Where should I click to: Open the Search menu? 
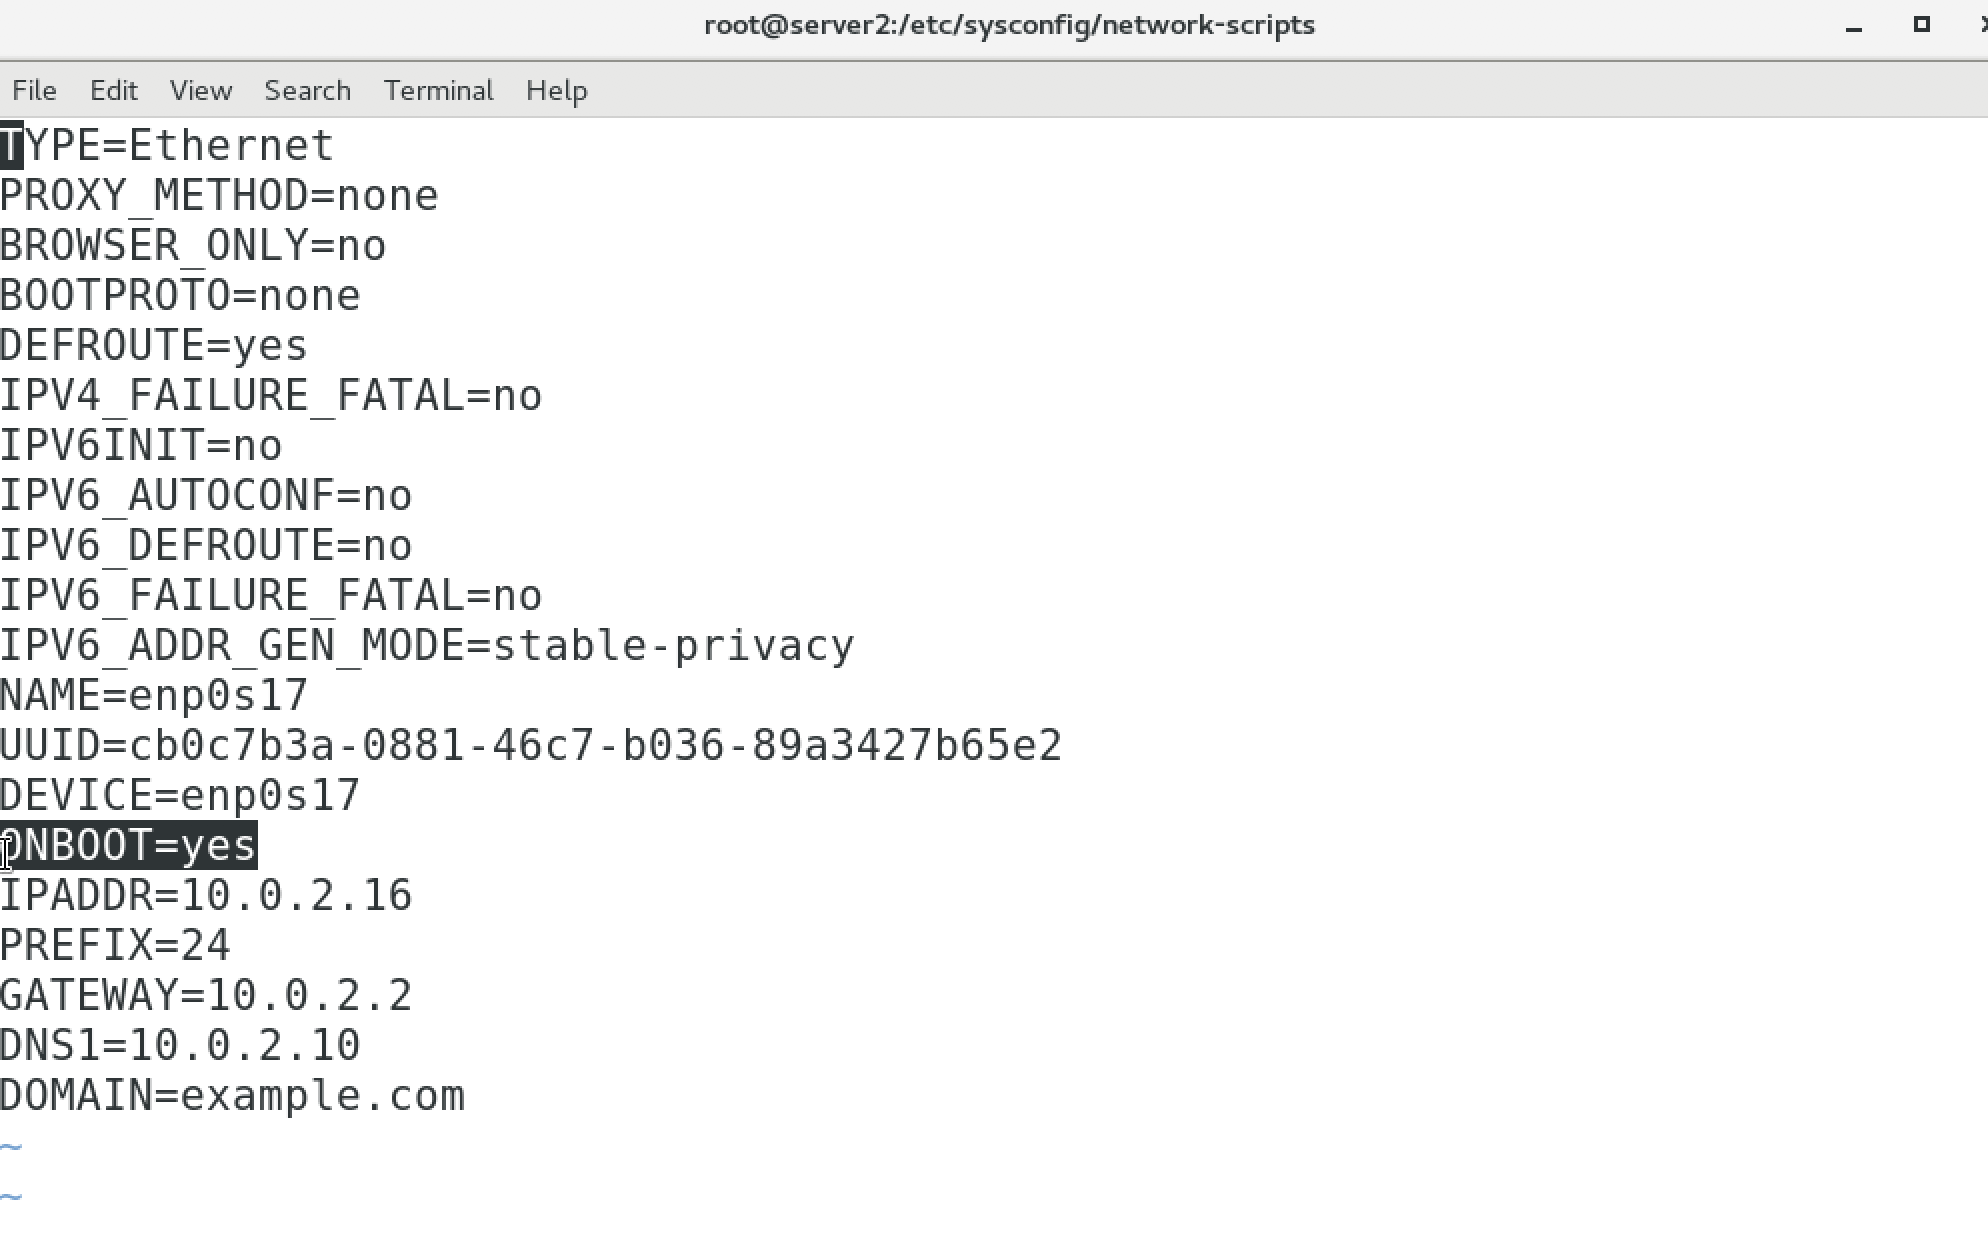[307, 90]
